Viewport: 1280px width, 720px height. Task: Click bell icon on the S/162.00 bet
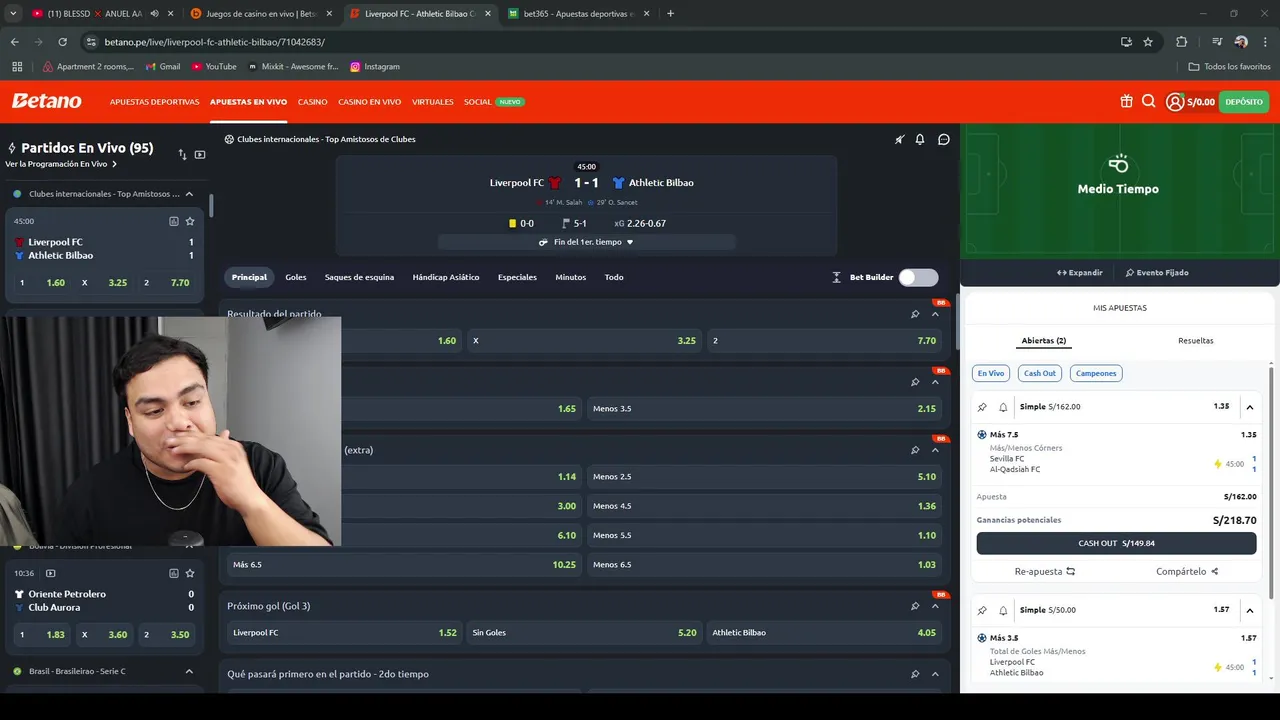(x=1003, y=407)
